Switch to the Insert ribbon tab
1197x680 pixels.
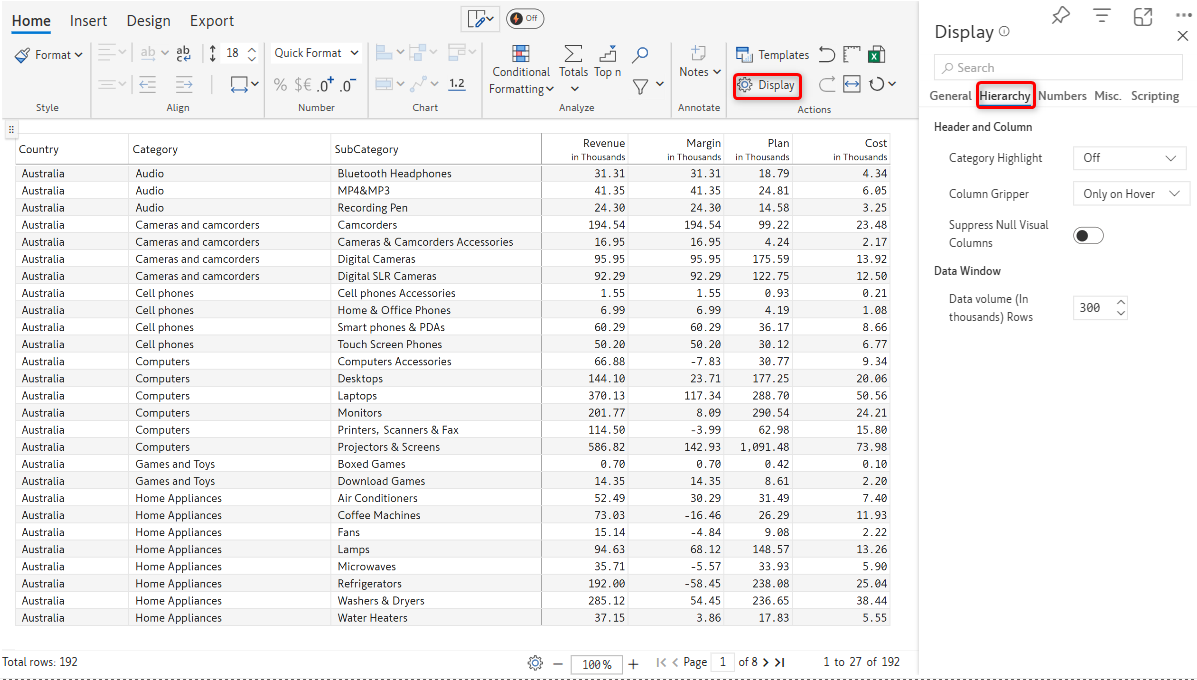pos(89,21)
